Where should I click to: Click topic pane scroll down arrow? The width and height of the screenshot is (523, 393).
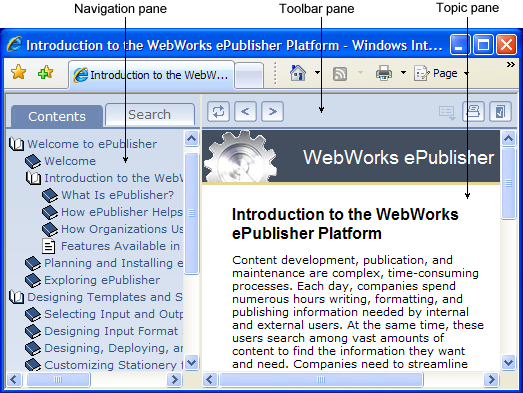[509, 362]
